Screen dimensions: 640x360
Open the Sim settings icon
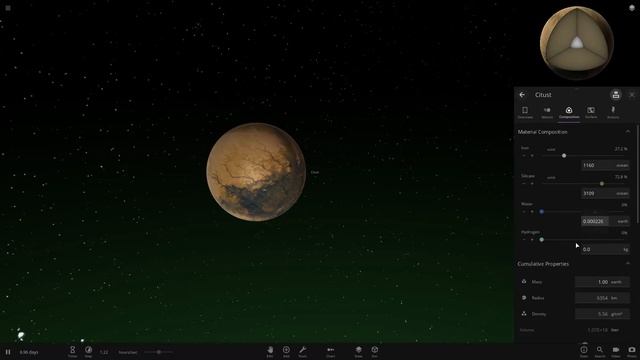click(x=374, y=351)
